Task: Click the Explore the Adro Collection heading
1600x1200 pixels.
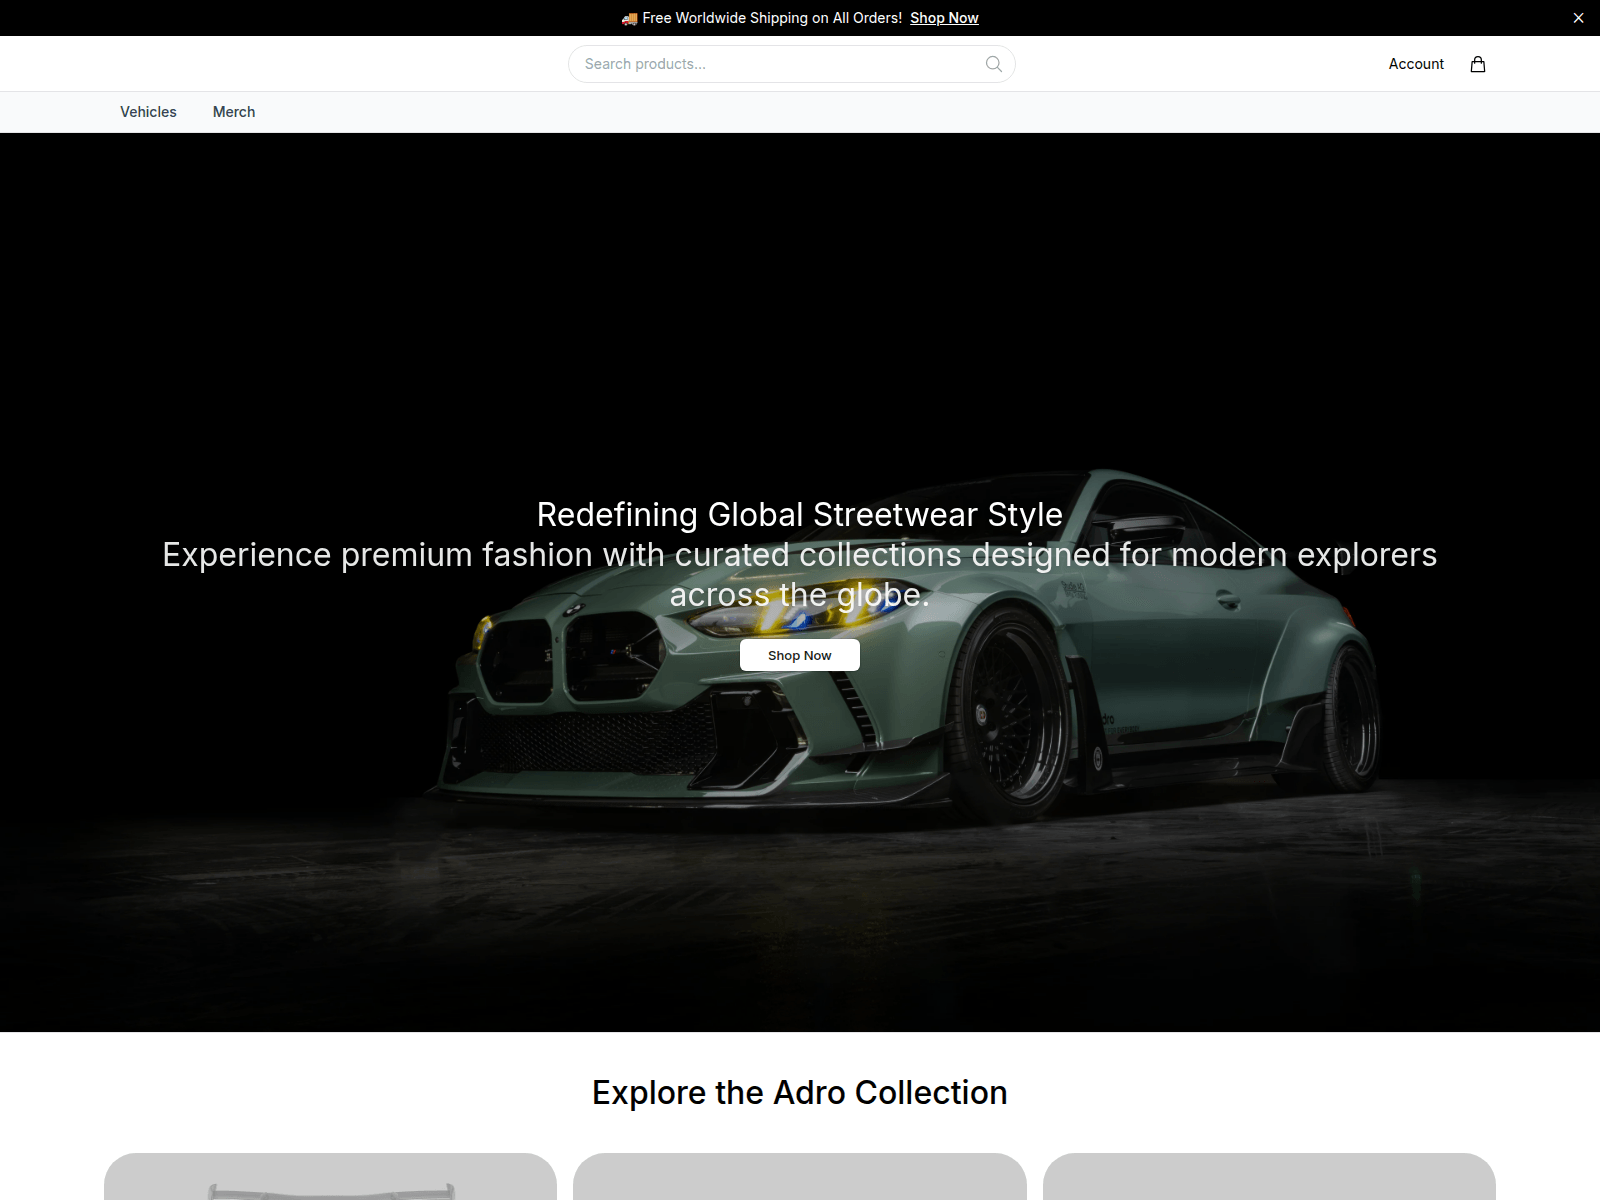Action: [800, 1092]
